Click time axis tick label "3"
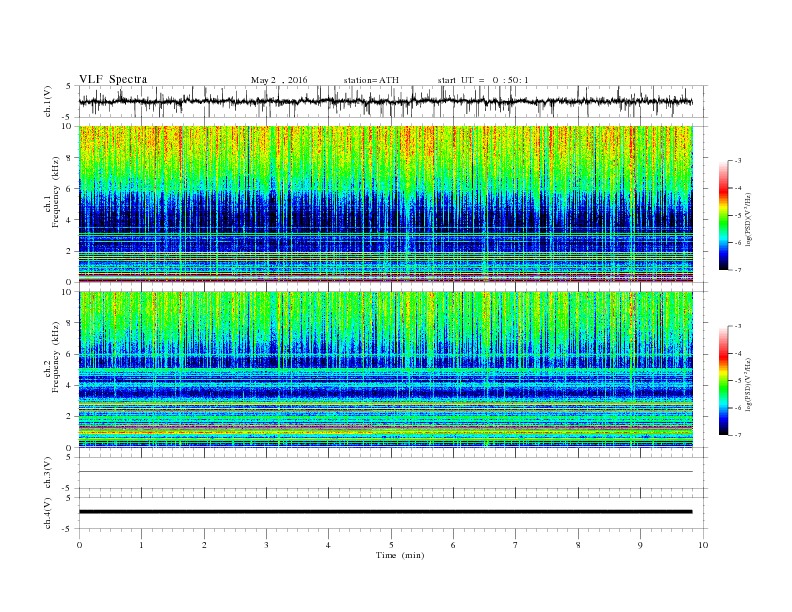 [266, 545]
